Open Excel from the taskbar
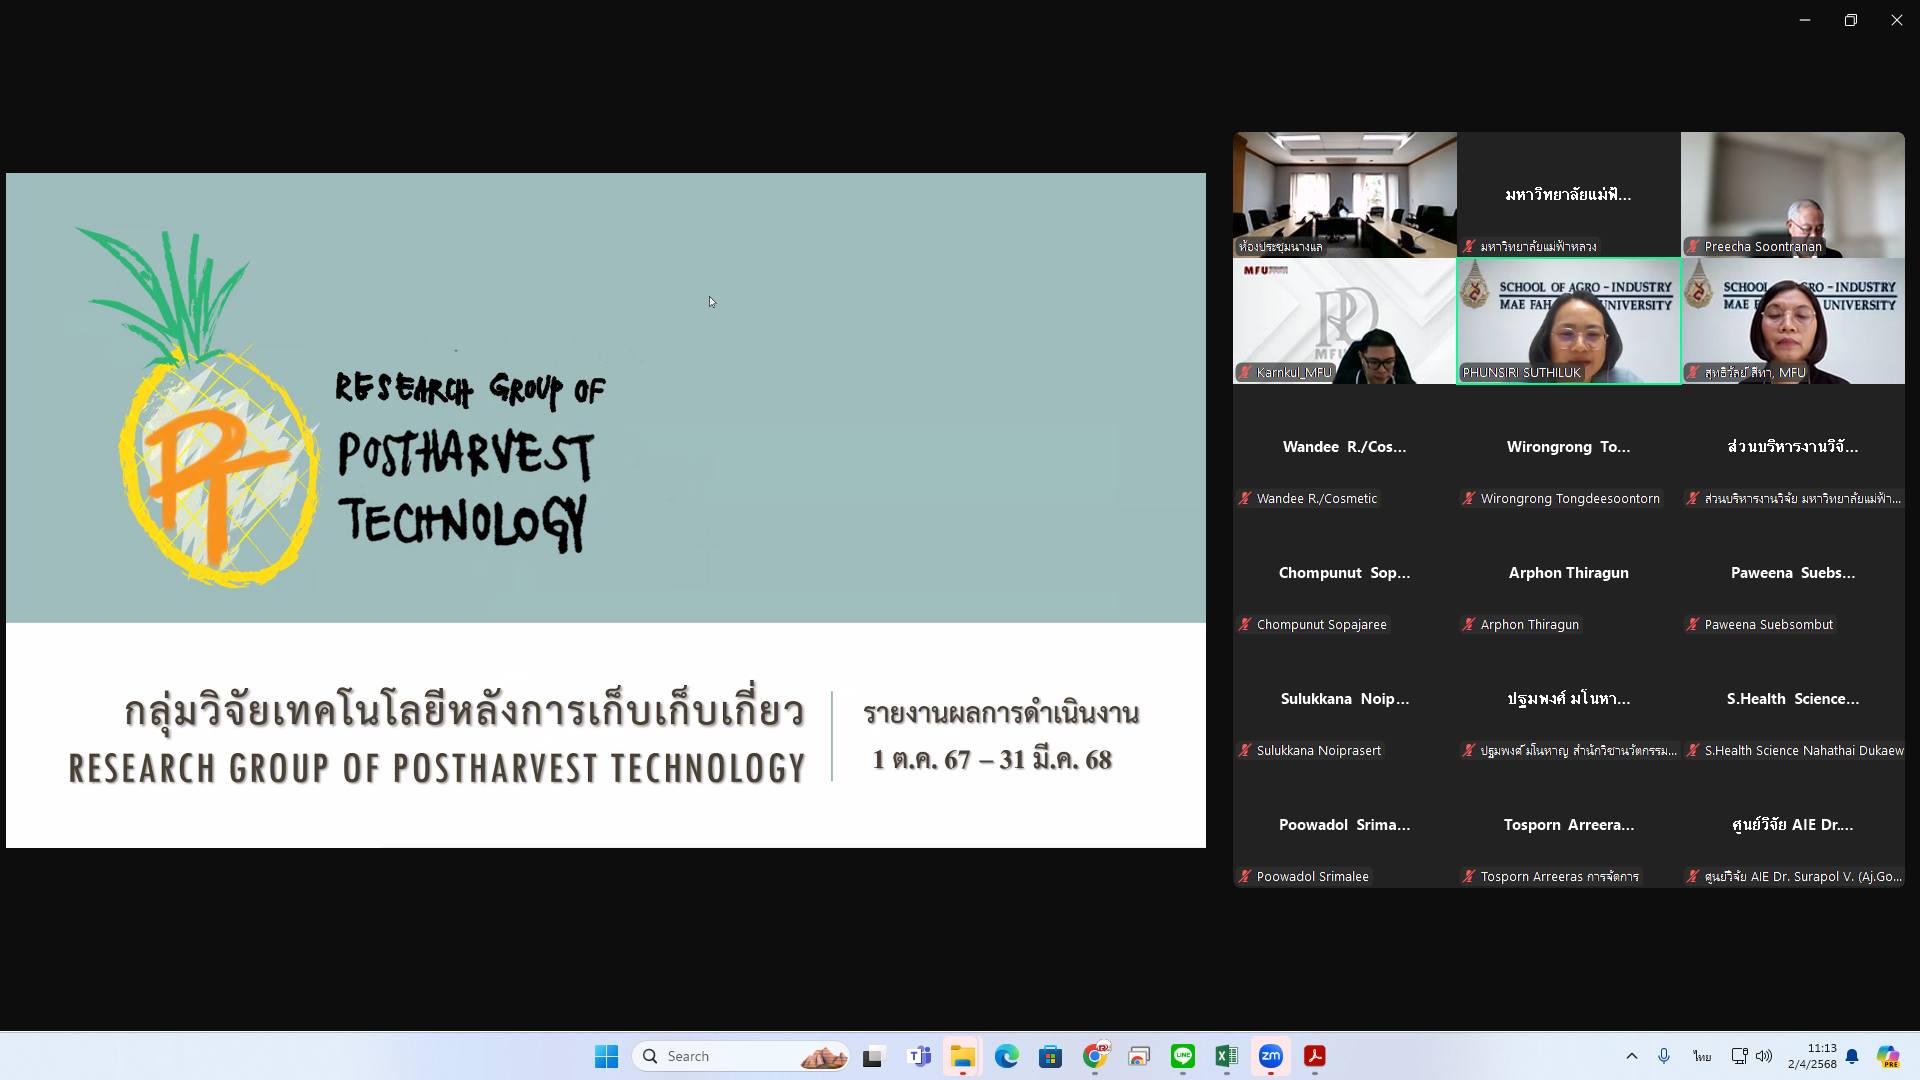The height and width of the screenshot is (1080, 1920). pos(1226,1056)
